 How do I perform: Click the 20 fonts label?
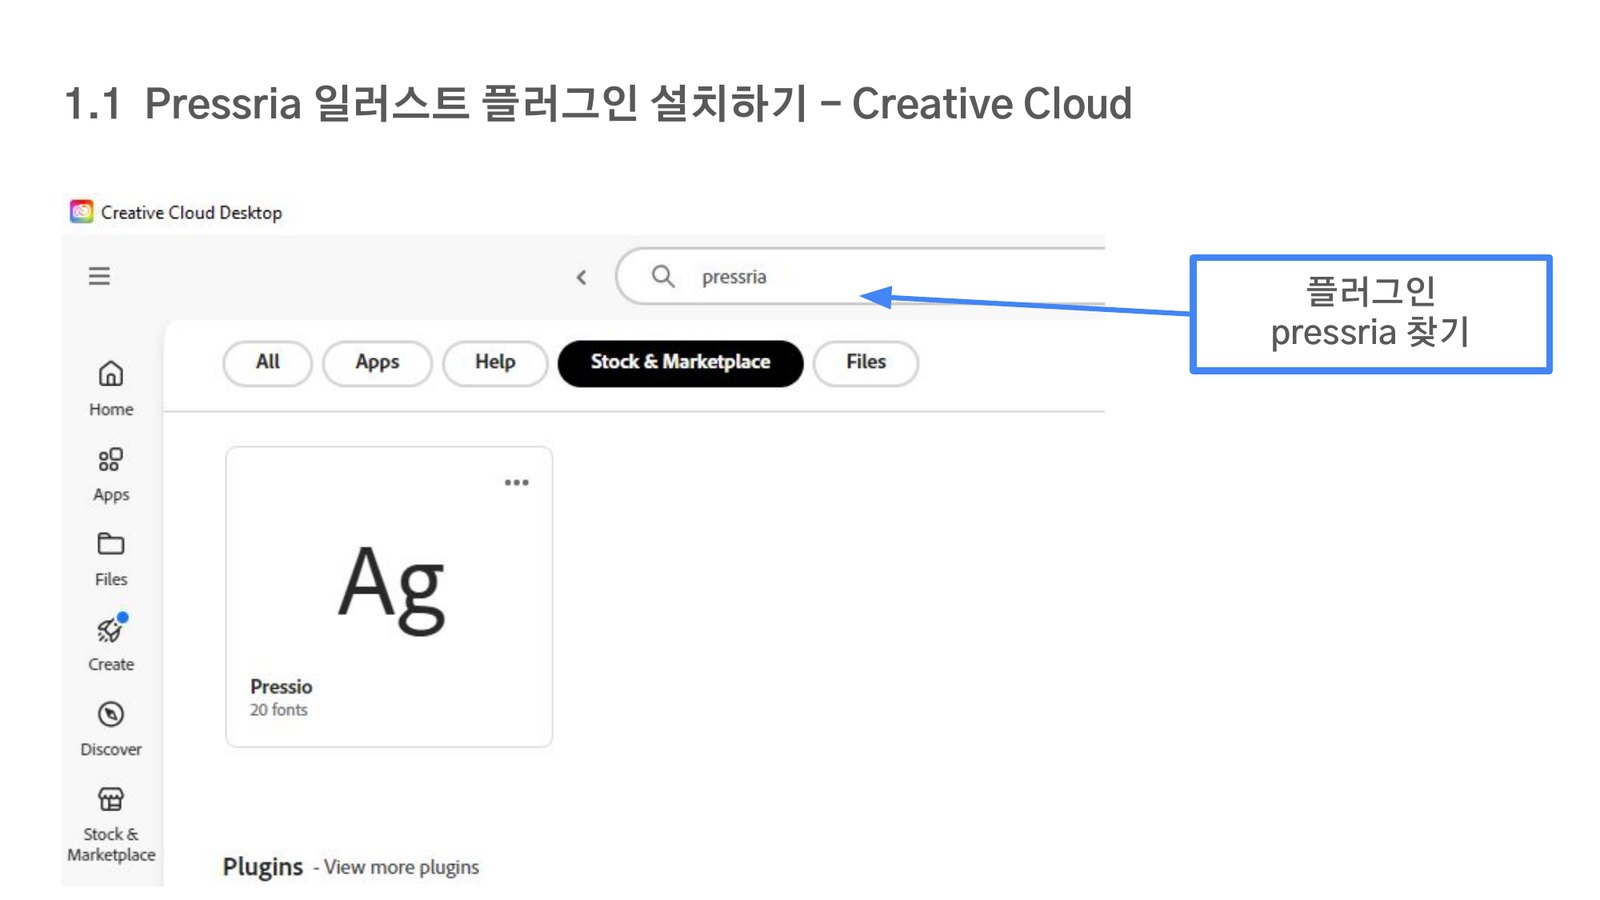[x=279, y=710]
